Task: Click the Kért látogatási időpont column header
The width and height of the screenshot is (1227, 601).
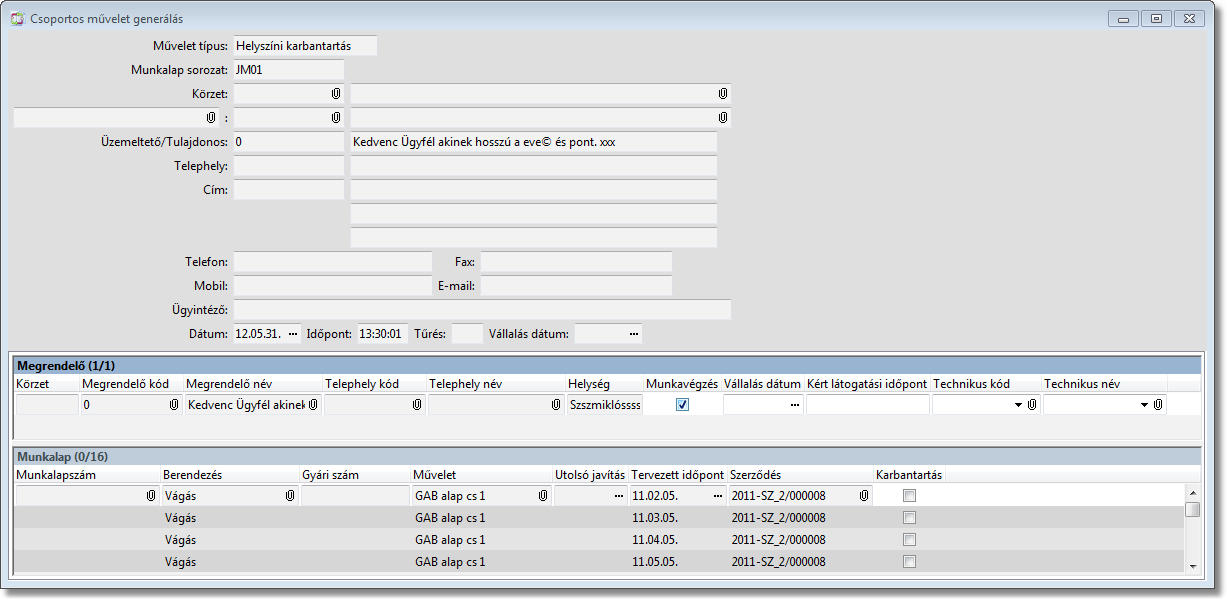Action: (x=867, y=384)
